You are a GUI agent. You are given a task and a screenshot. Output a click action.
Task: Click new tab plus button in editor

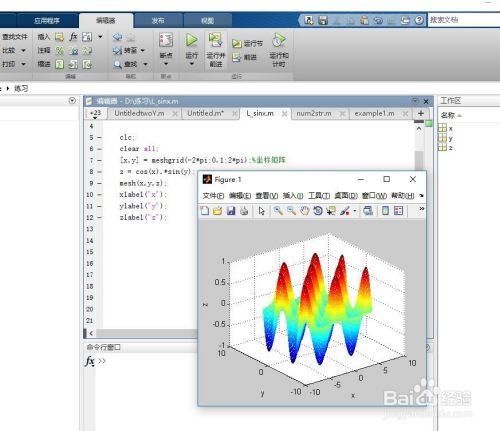[421, 113]
